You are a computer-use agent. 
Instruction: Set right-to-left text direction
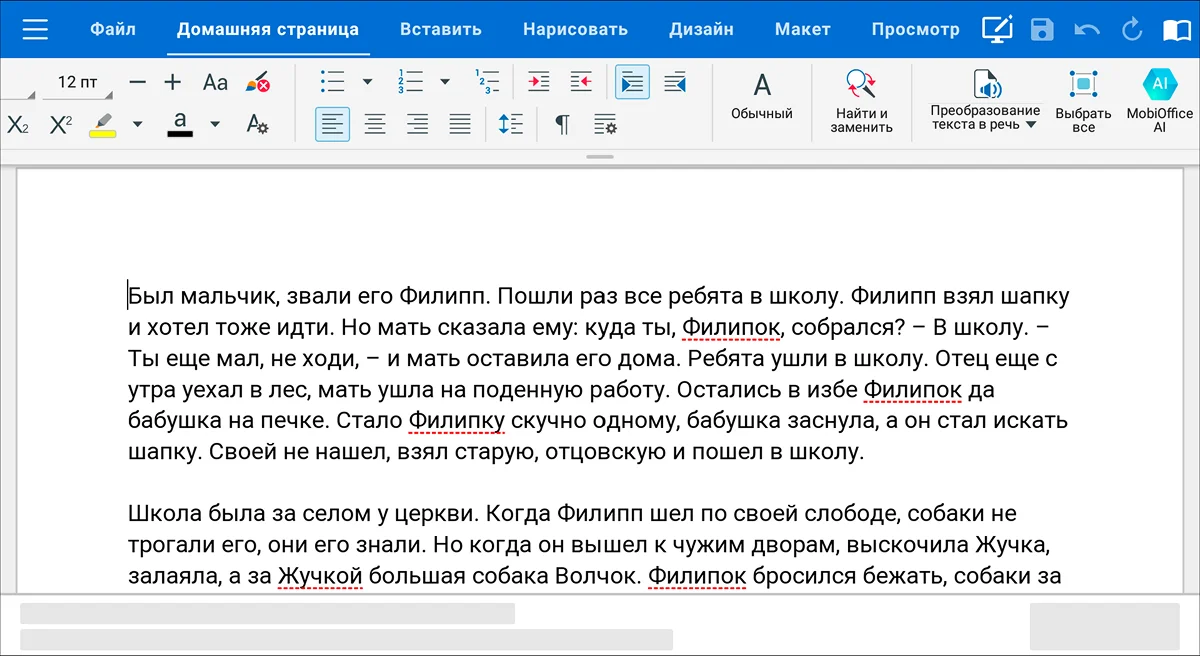point(675,82)
